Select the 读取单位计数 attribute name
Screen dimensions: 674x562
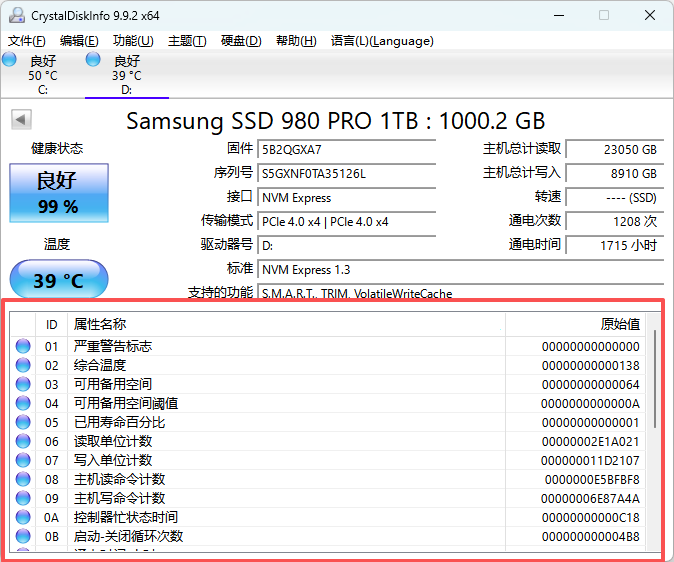click(x=113, y=441)
